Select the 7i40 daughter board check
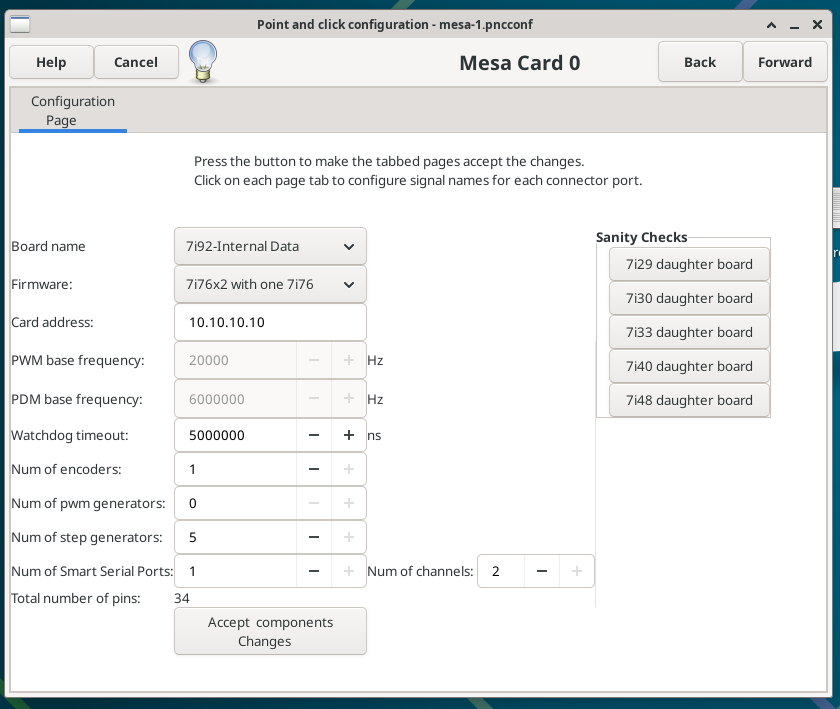Image resolution: width=840 pixels, height=709 pixels. click(689, 366)
